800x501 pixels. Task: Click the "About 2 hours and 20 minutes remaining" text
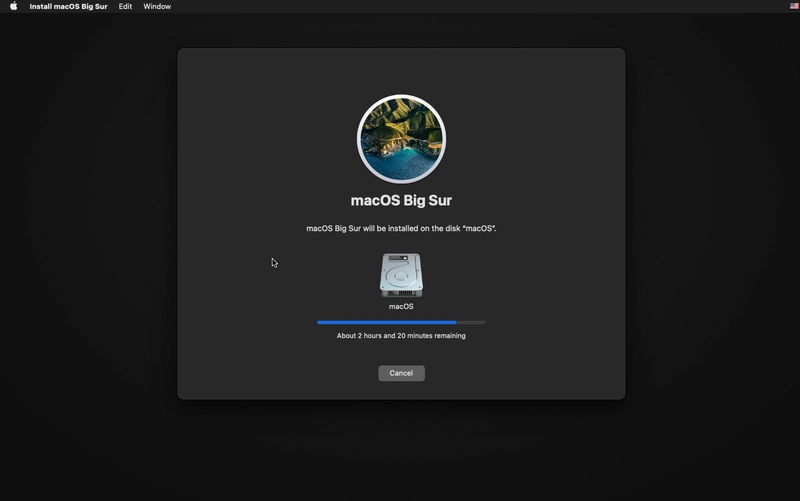401,336
